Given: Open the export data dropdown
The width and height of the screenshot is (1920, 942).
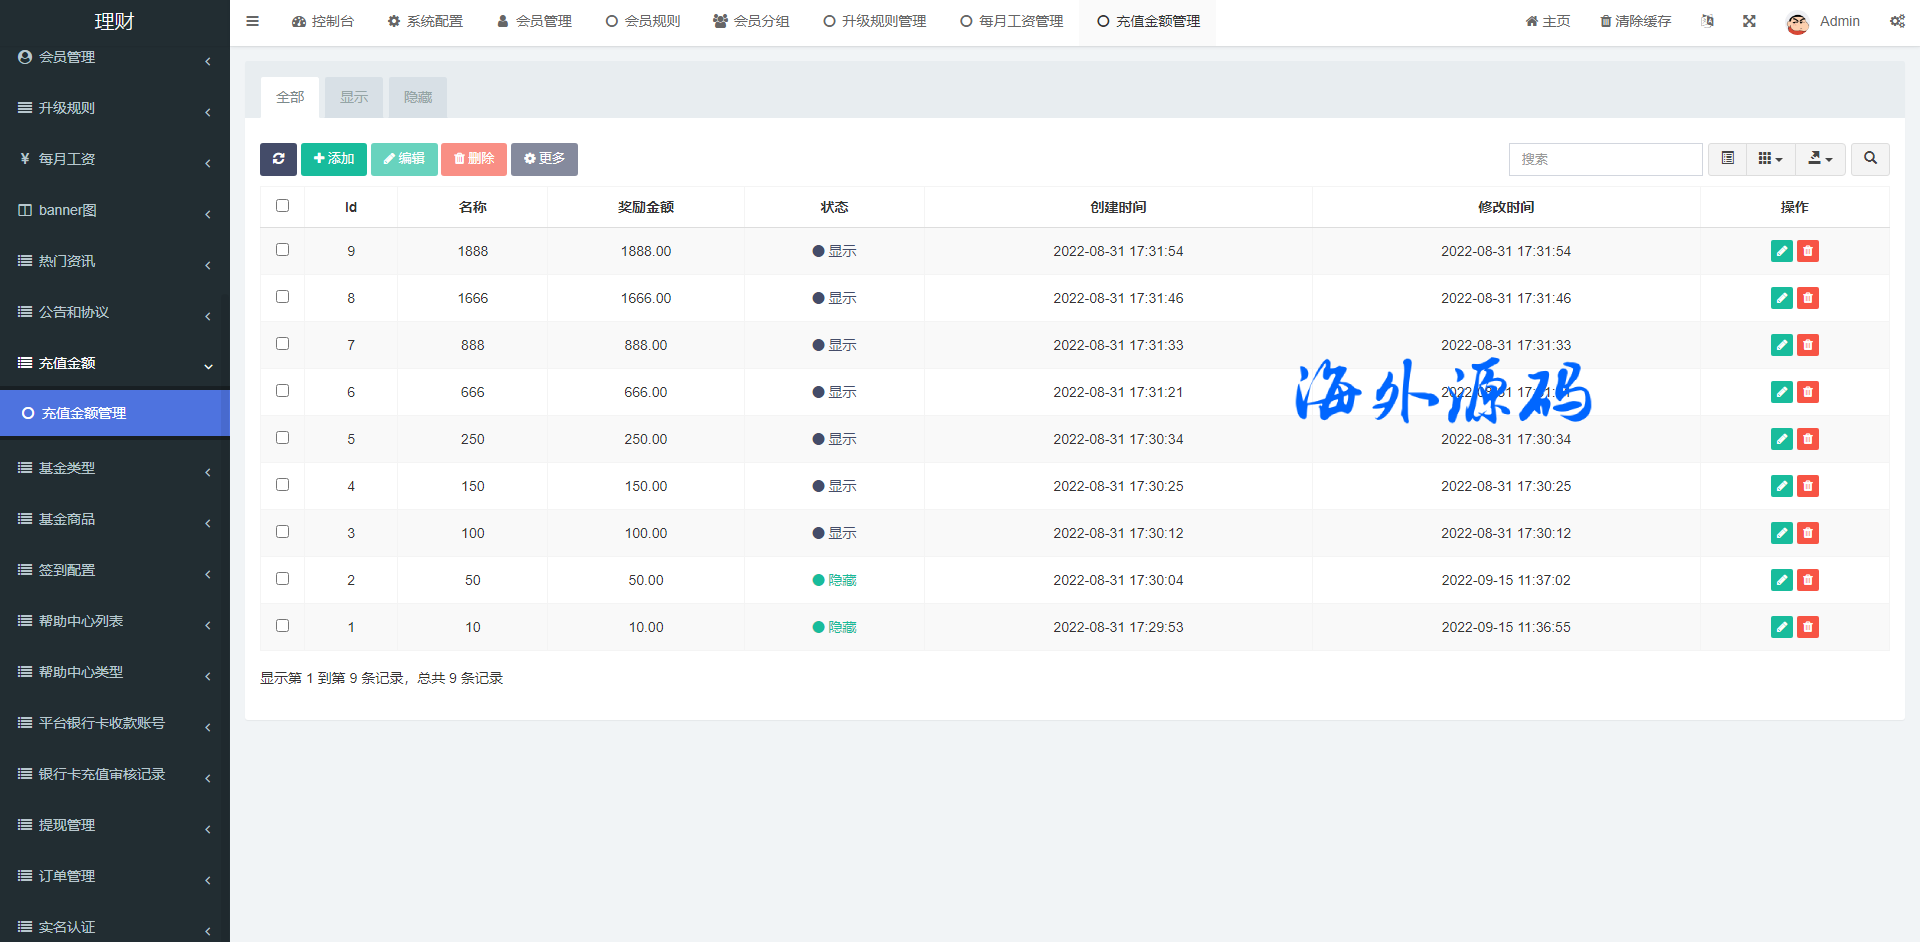Looking at the screenshot, I should pyautogui.click(x=1820, y=159).
